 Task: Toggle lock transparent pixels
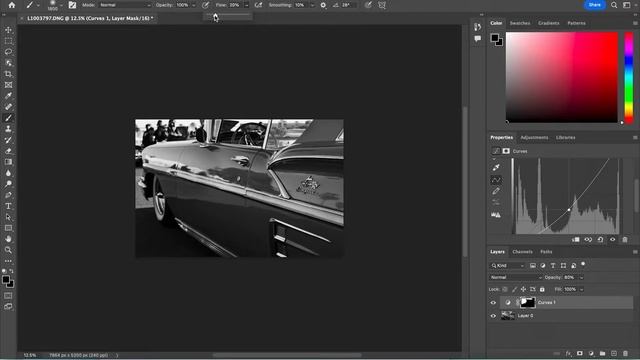coord(505,289)
